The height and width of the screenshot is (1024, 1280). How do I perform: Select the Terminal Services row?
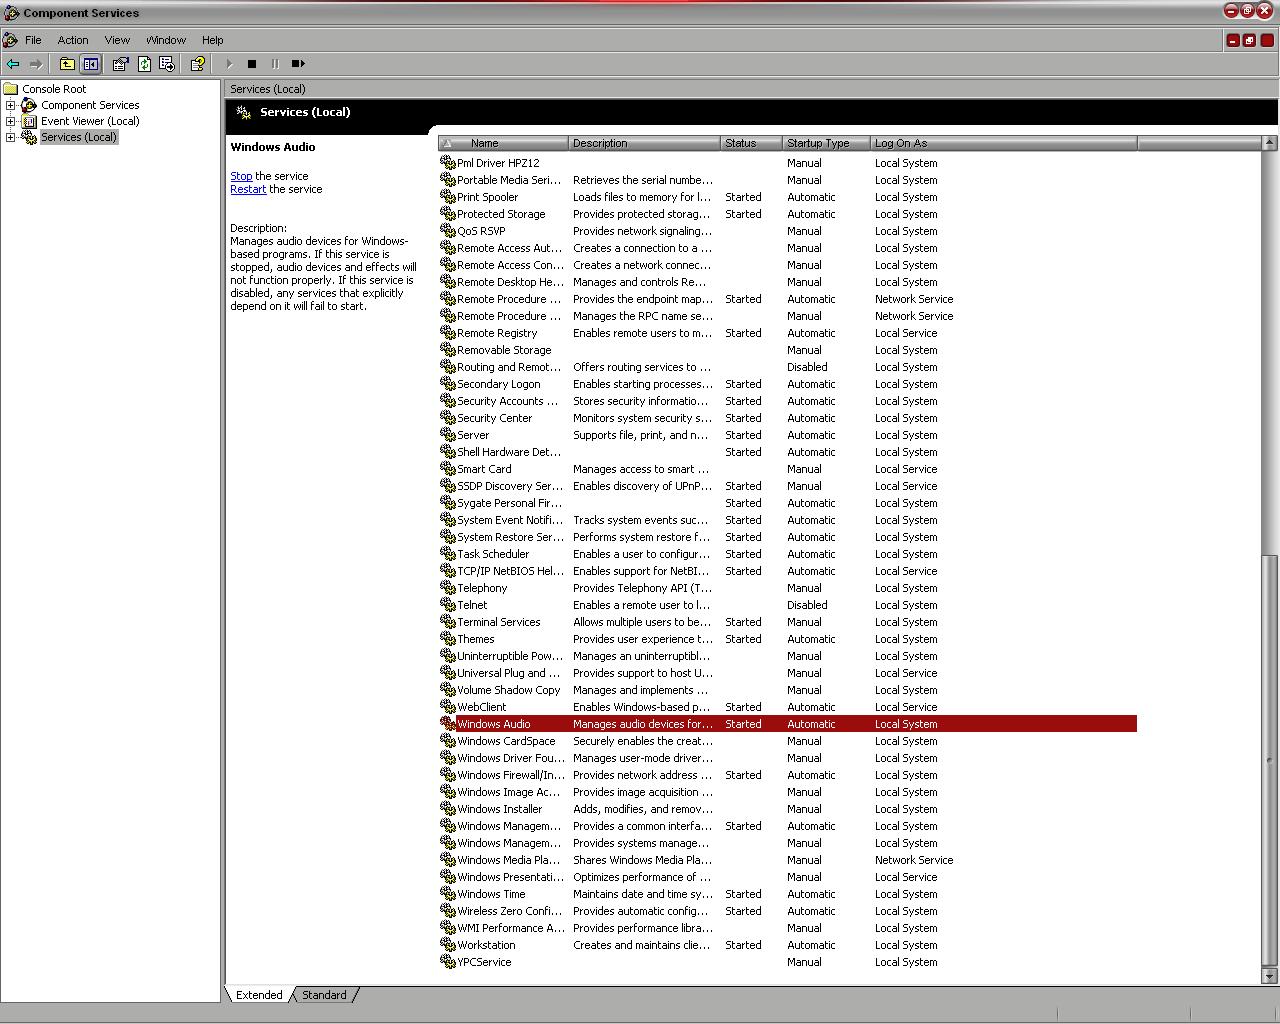[x=787, y=622]
